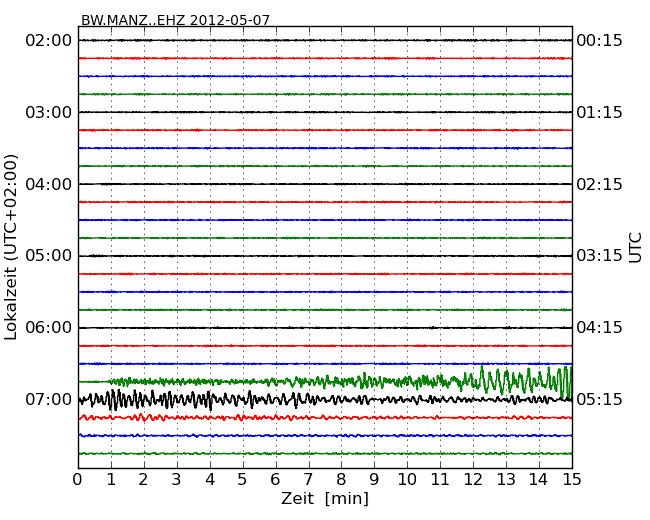Image resolution: width=650 pixels, height=520 pixels.
Task: Click the large green seismic trace above 07:00
Action: [x=325, y=381]
